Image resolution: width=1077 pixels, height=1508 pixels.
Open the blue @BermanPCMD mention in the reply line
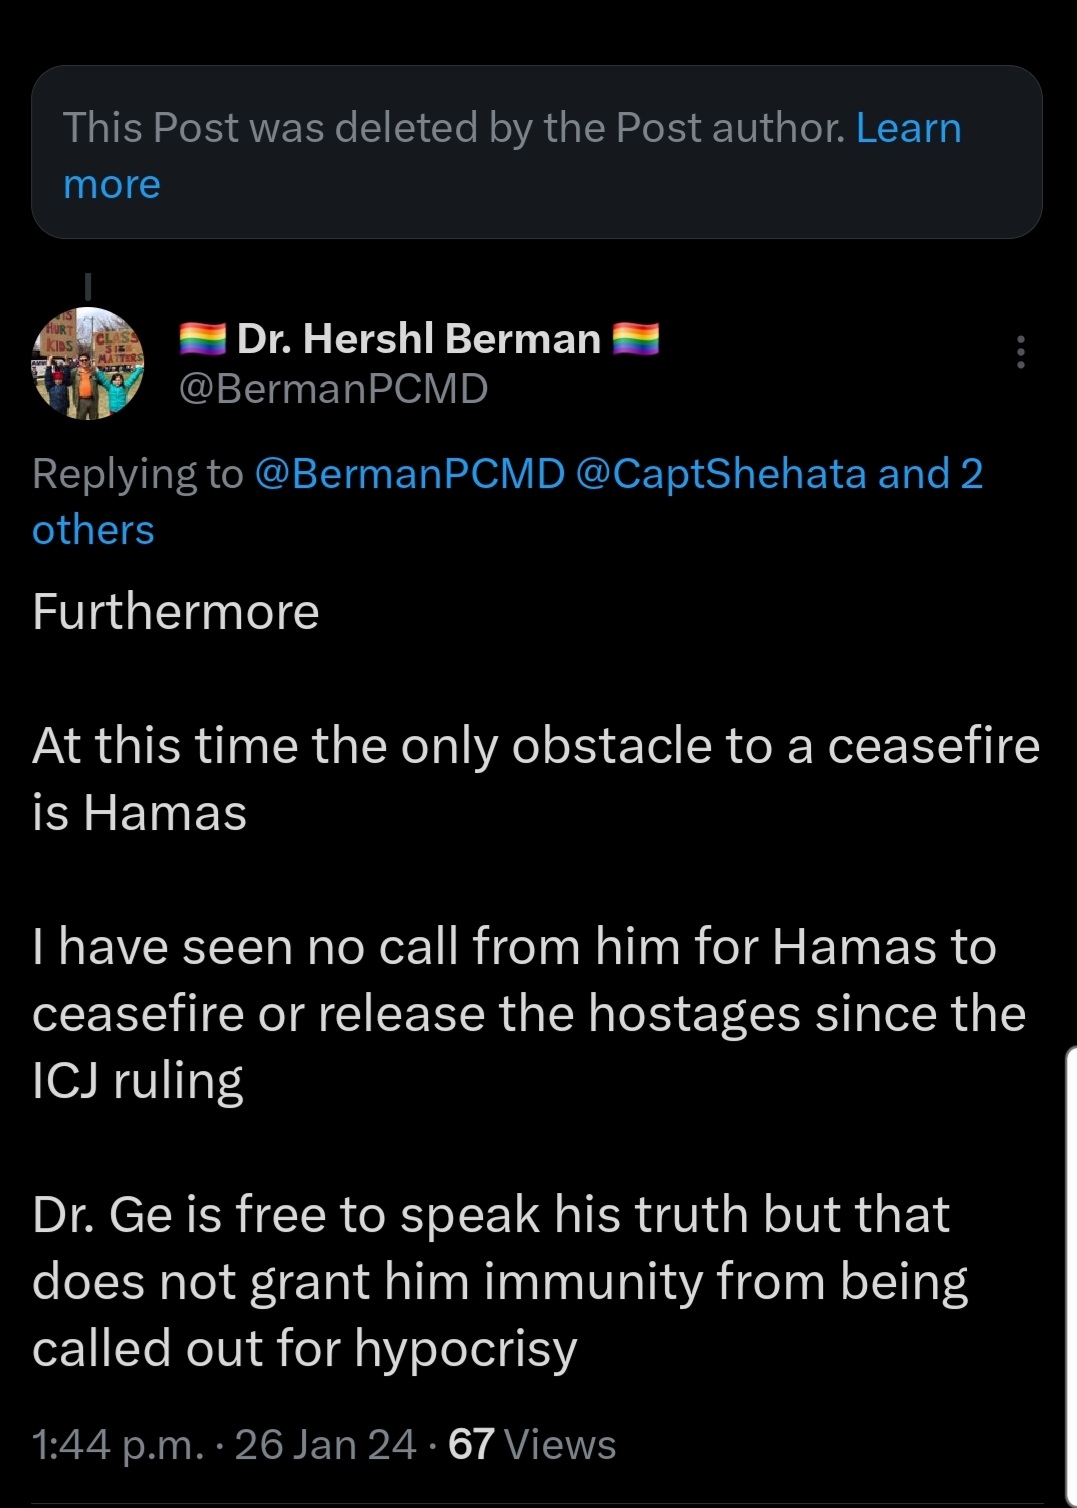pyautogui.click(x=410, y=474)
